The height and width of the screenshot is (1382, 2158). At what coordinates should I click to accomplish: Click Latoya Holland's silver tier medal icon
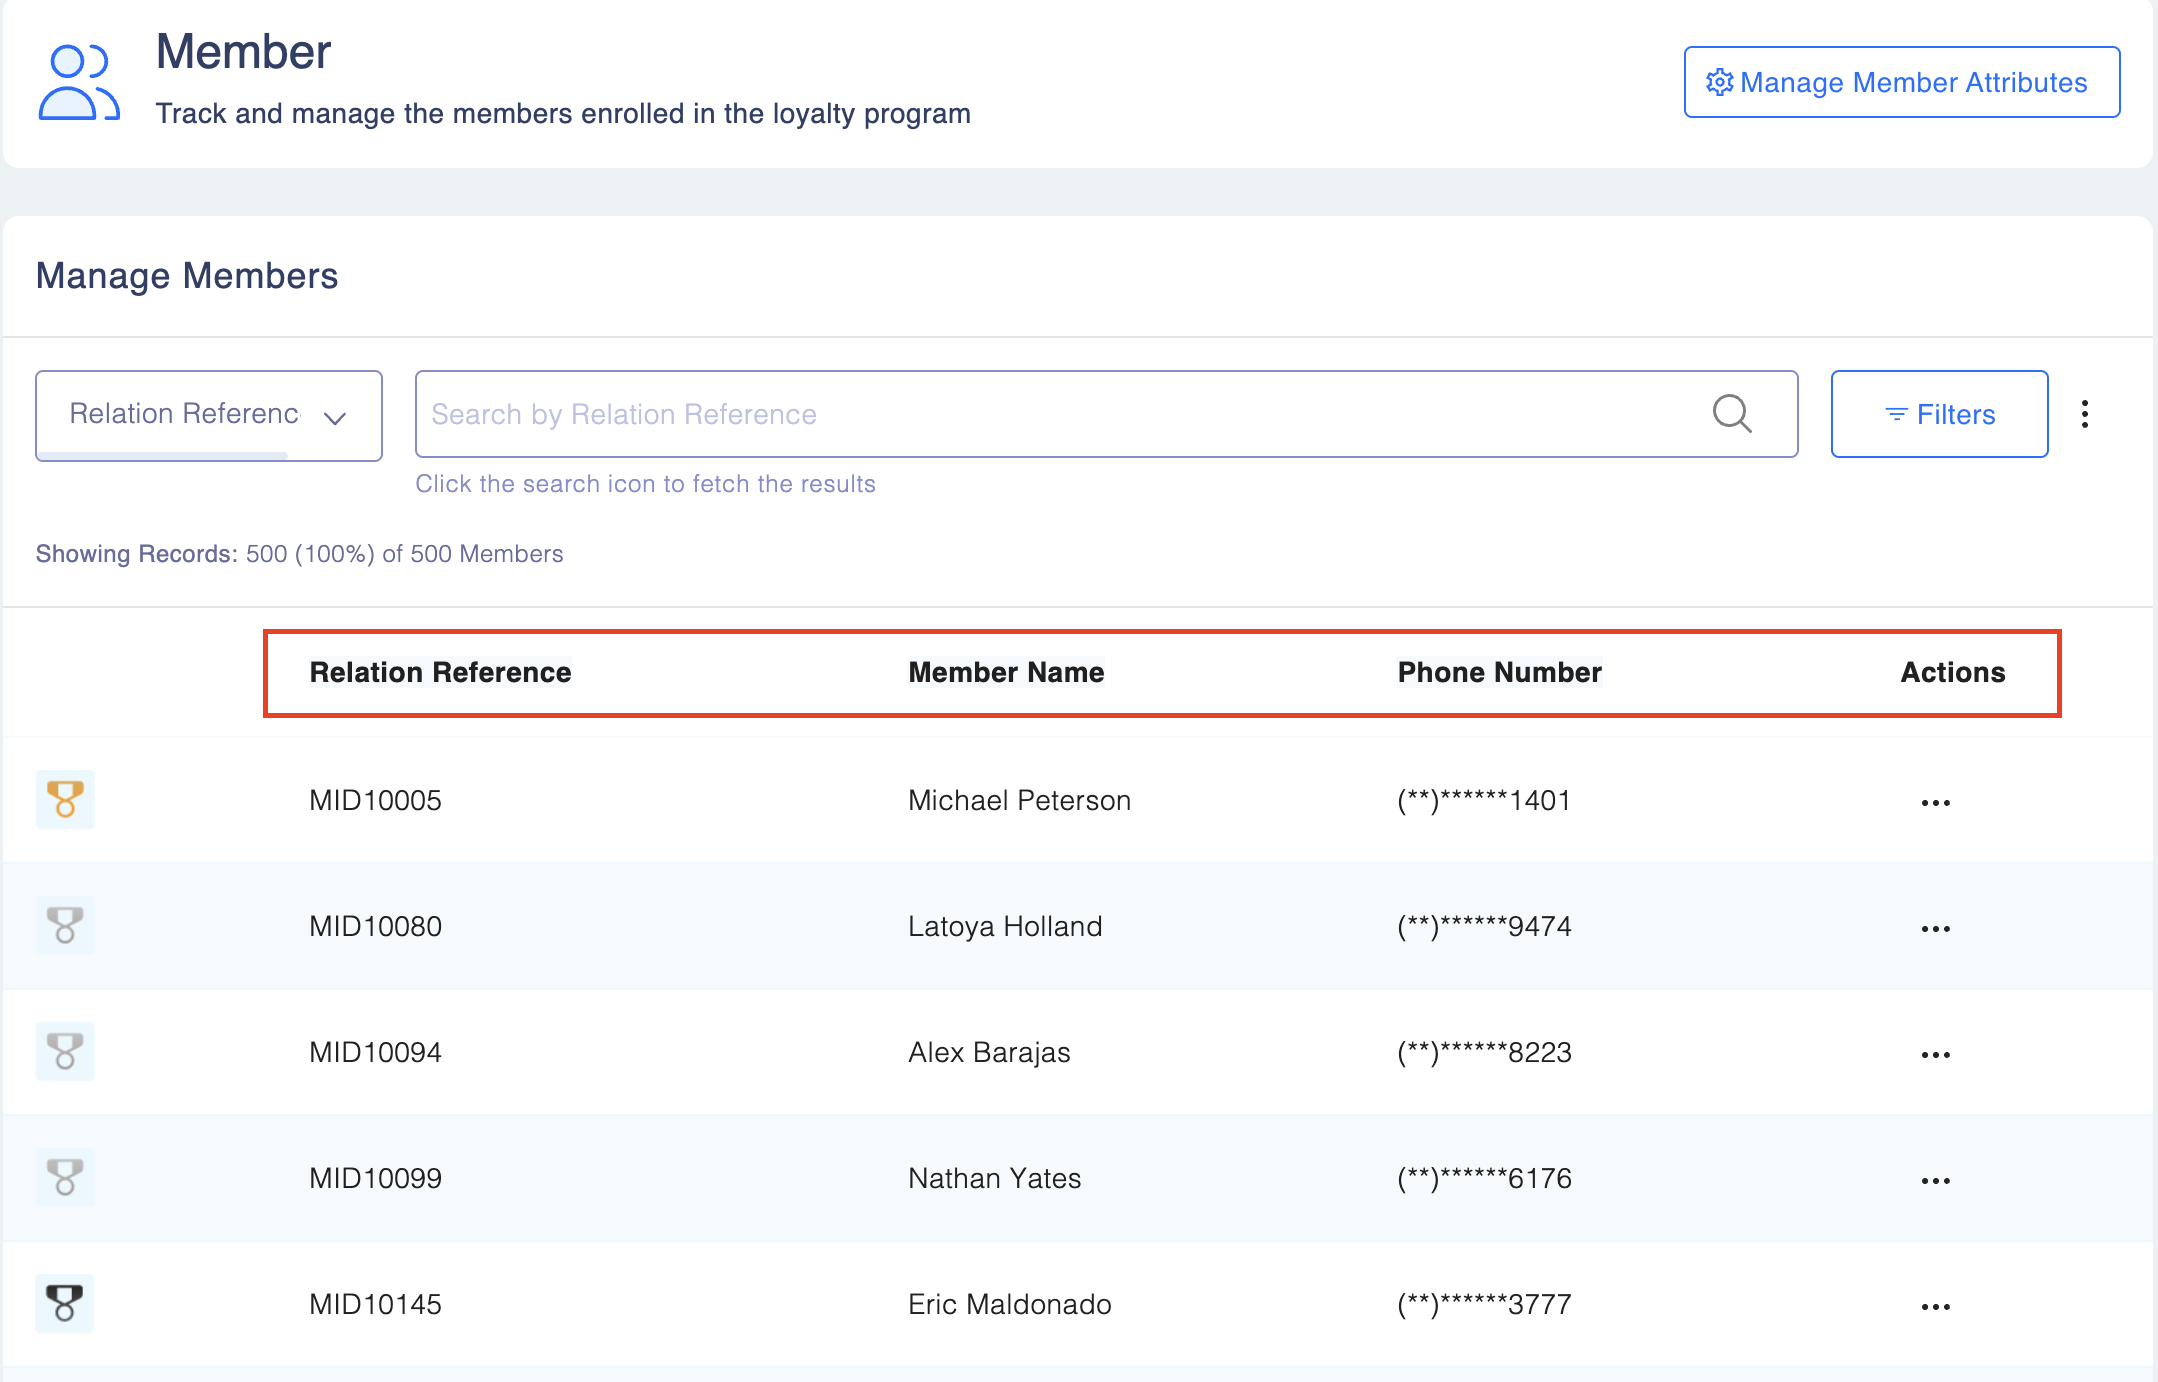(x=65, y=925)
